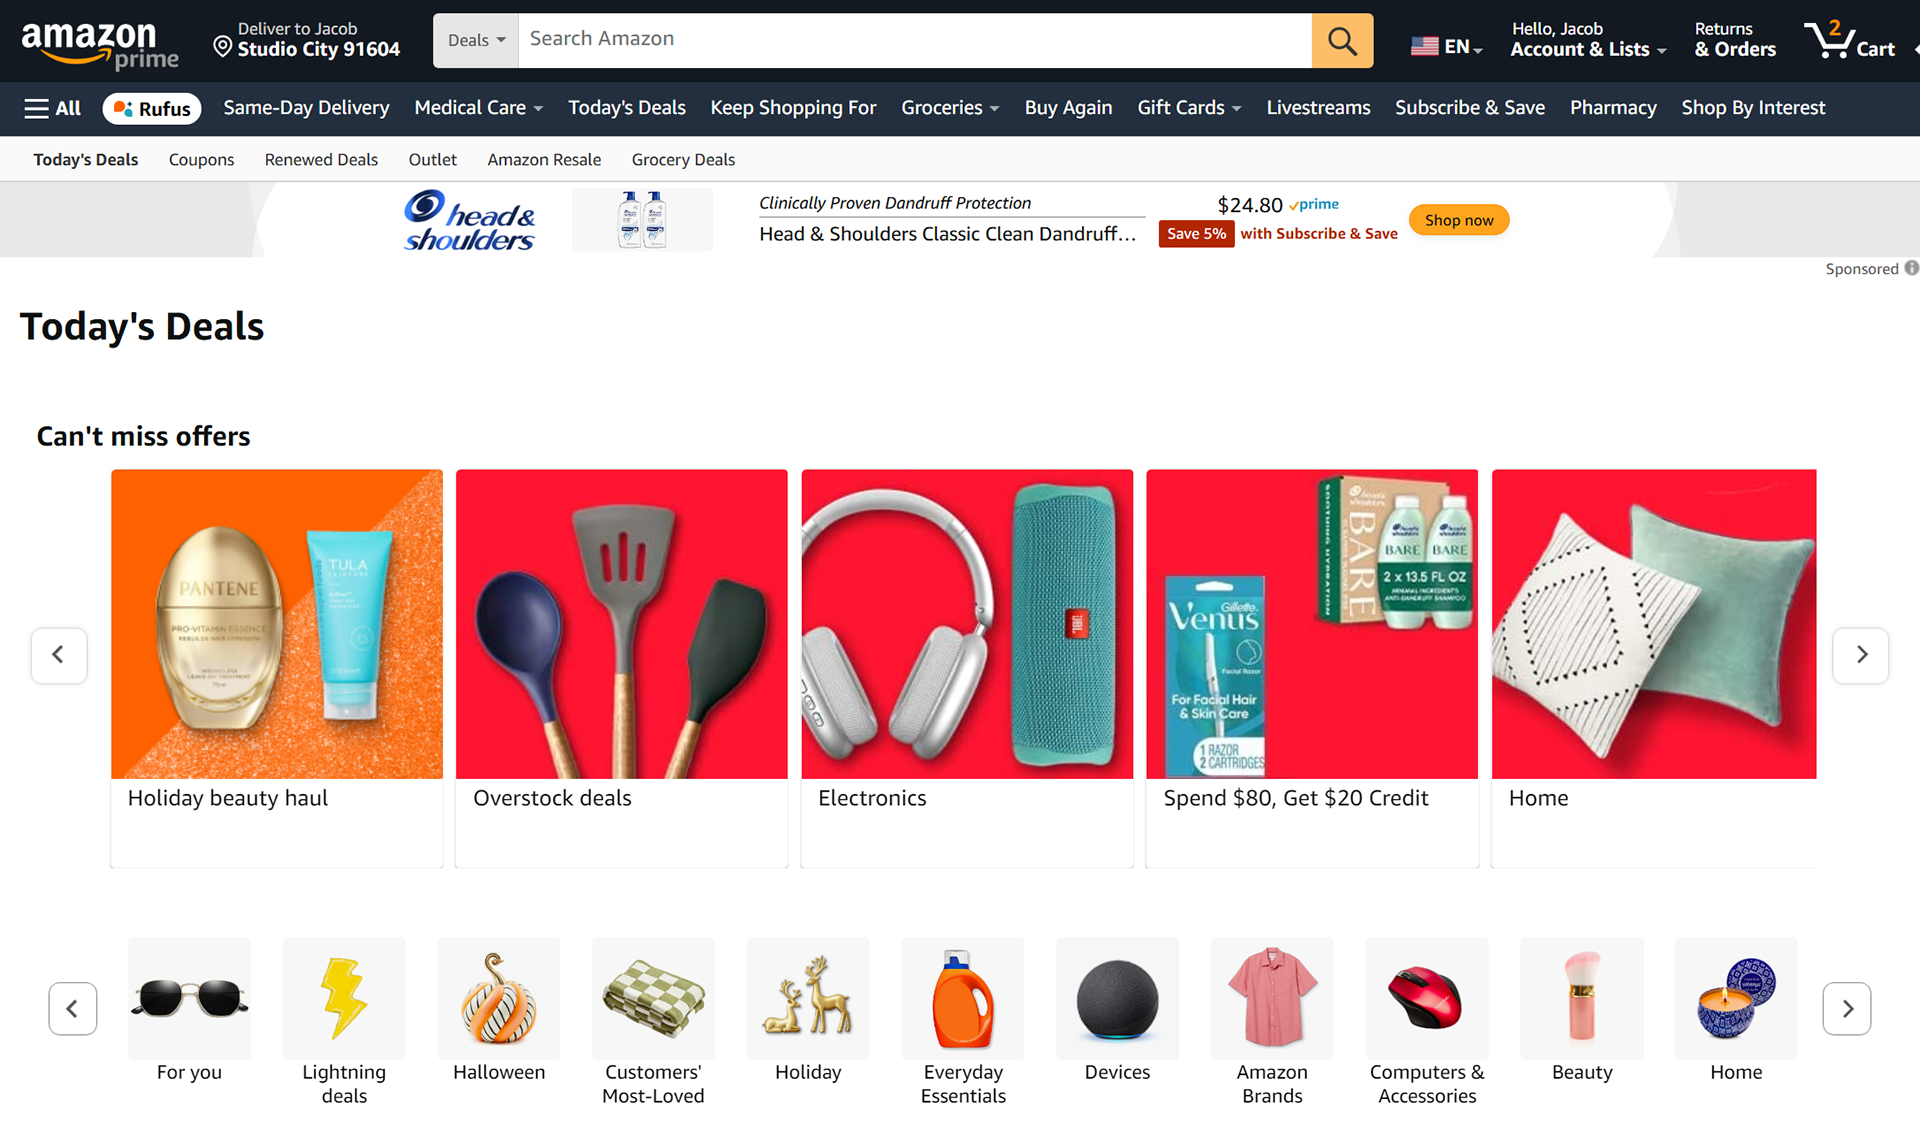1920x1137 pixels.
Task: Click the delivery location pin icon
Action: (222, 46)
